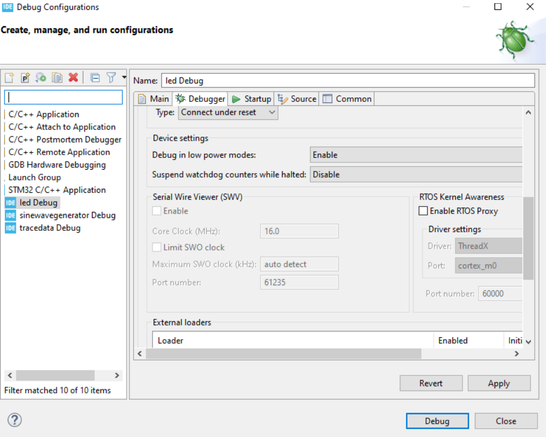The width and height of the screenshot is (546, 437).
Task: Enable the RTOS Proxy checkbox
Action: (423, 211)
